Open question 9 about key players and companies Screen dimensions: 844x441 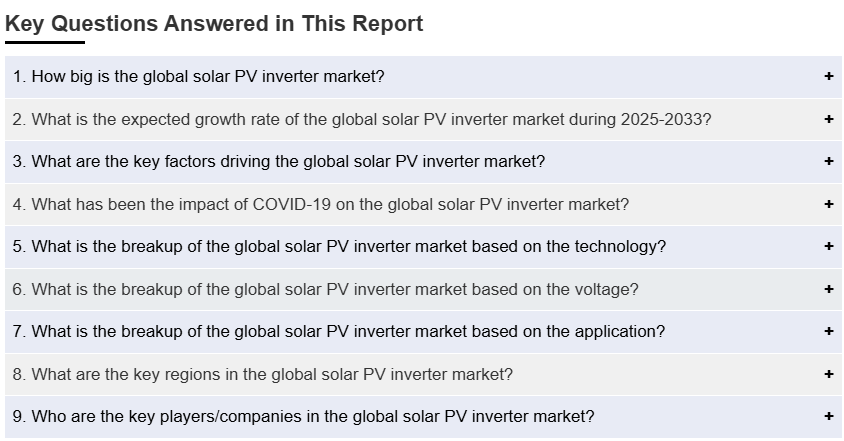point(303,416)
